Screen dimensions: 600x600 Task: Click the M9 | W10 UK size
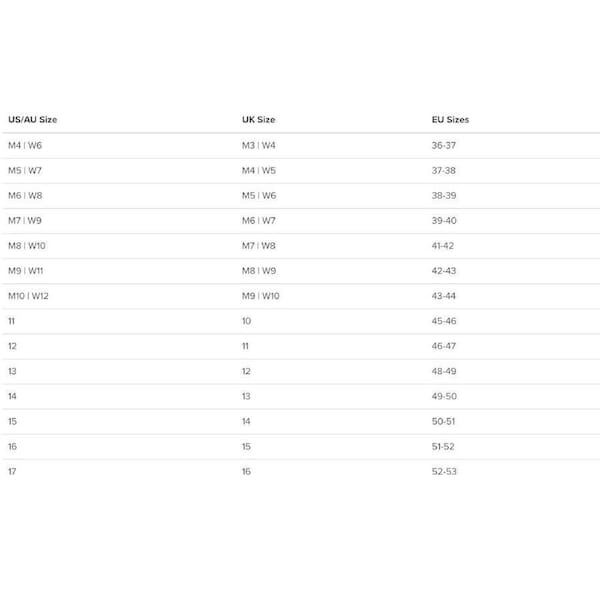point(261,296)
